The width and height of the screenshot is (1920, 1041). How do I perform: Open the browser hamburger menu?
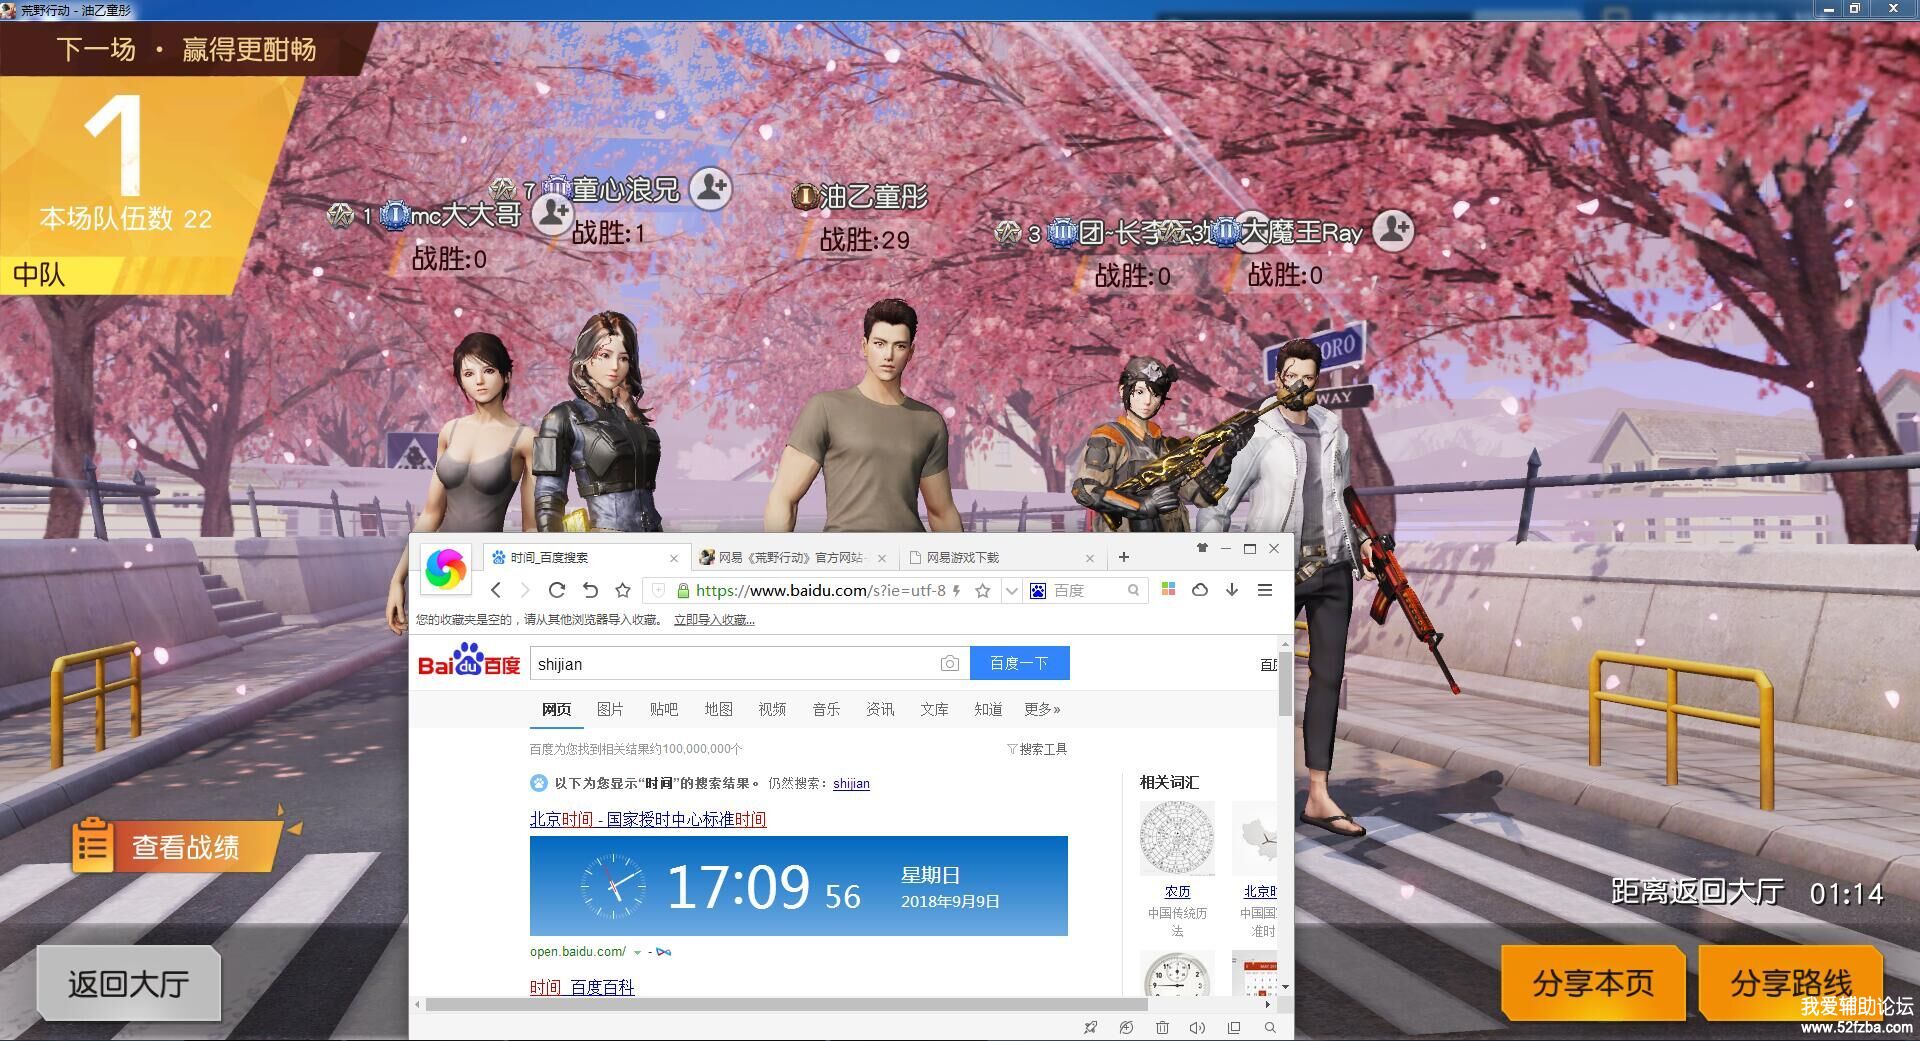1264,590
